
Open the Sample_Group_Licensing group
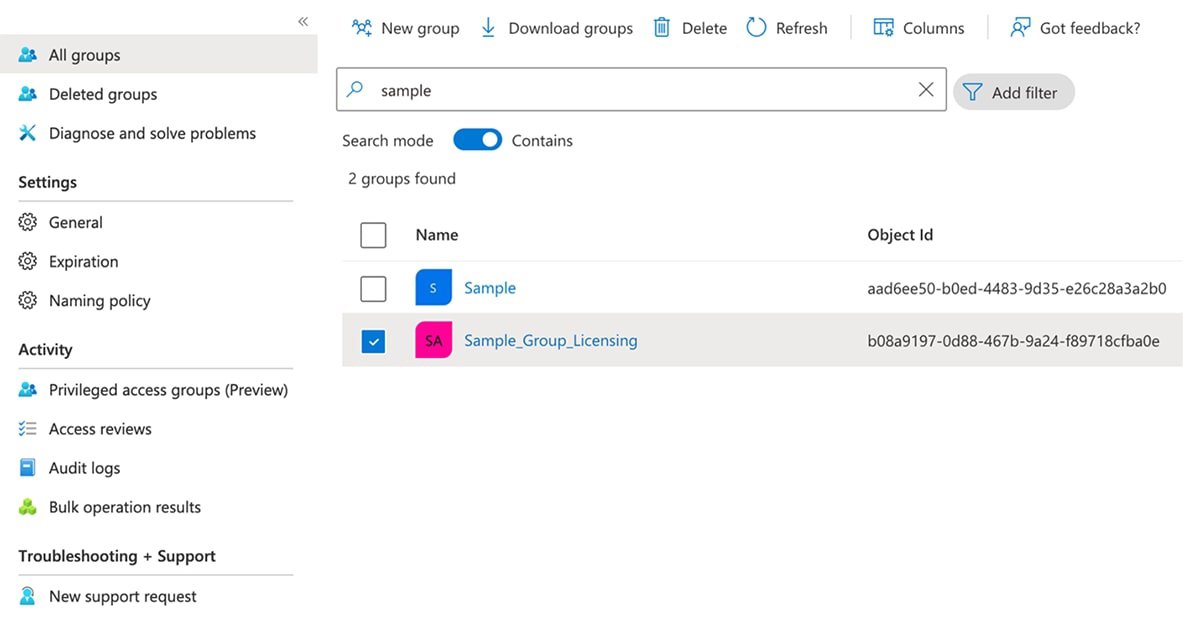(x=550, y=340)
